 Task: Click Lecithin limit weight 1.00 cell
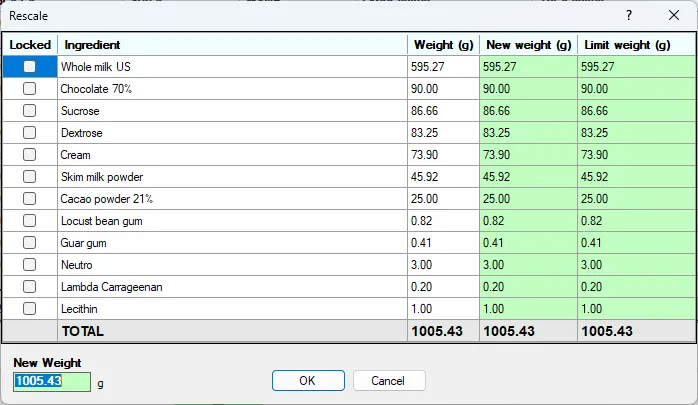click(637, 309)
